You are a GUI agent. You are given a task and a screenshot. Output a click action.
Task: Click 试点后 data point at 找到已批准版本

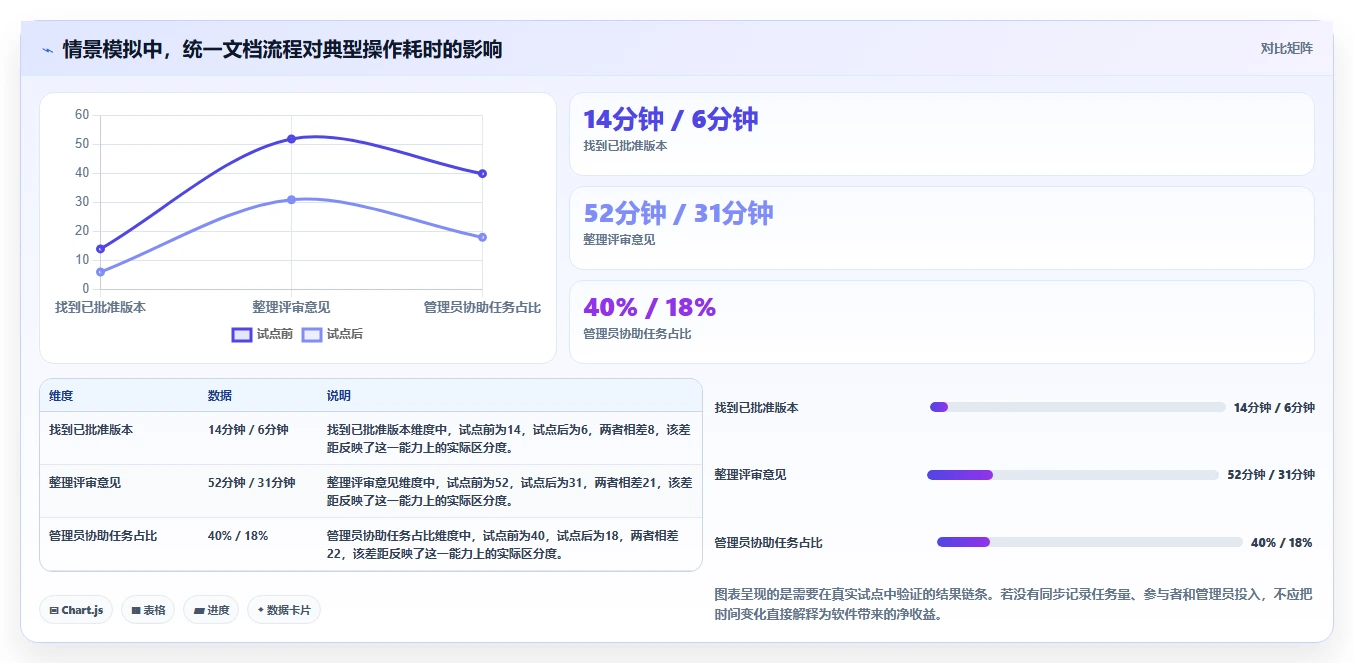(100, 271)
